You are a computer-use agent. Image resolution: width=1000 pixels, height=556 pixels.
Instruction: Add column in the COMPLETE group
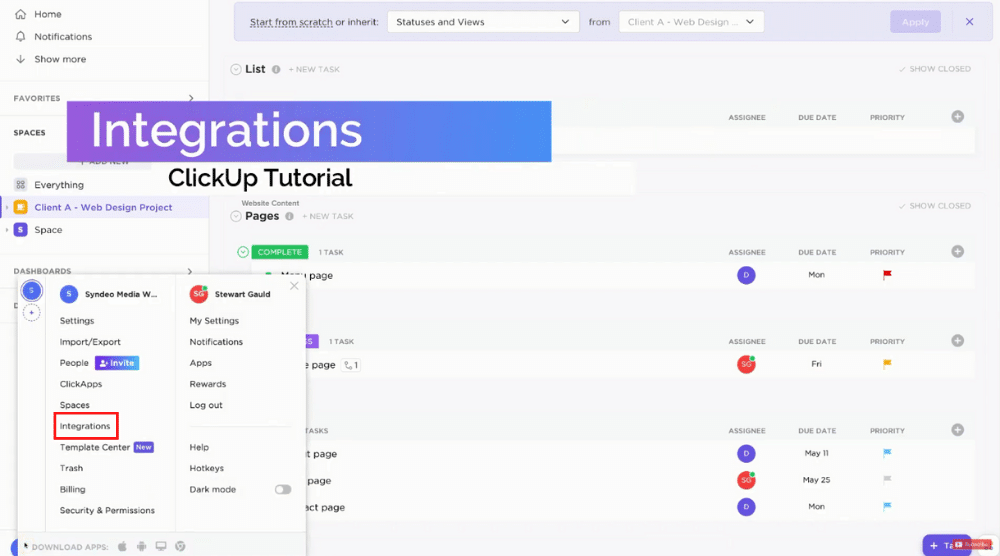coord(957,251)
